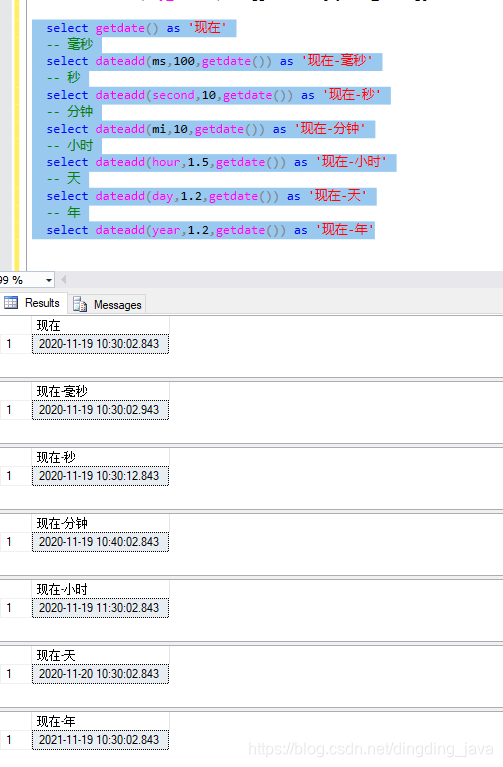Click the 现在-年 column header

(100, 722)
